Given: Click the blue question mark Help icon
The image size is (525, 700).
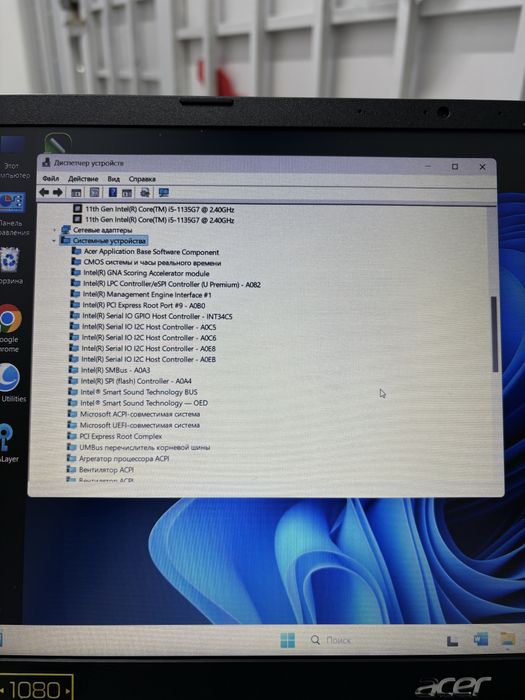Looking at the screenshot, I should pos(112,192).
